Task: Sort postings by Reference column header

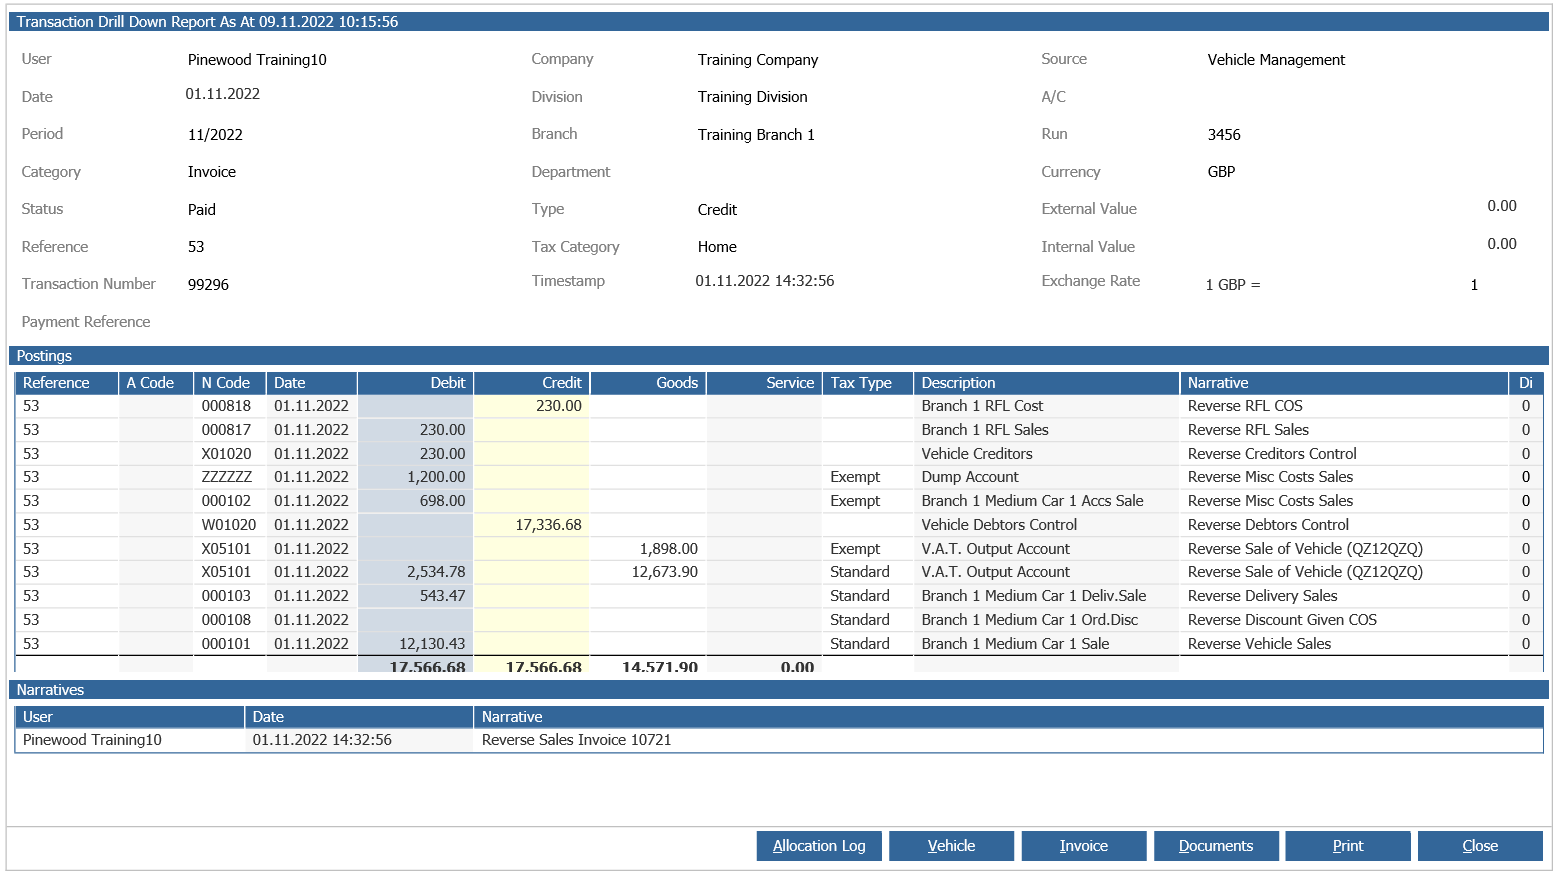Action: (66, 383)
